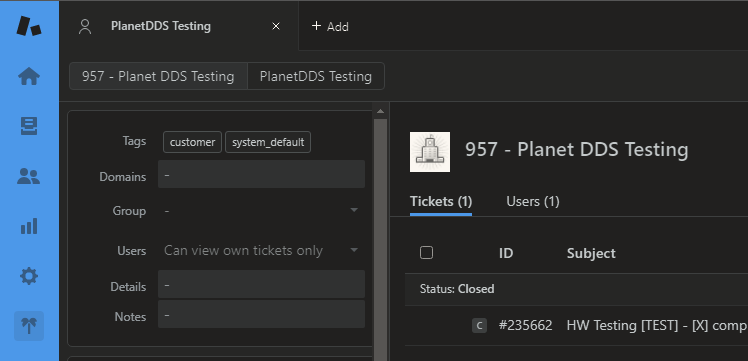748x361 pixels.
Task: Open the Home icon in sidebar
Action: coord(29,76)
